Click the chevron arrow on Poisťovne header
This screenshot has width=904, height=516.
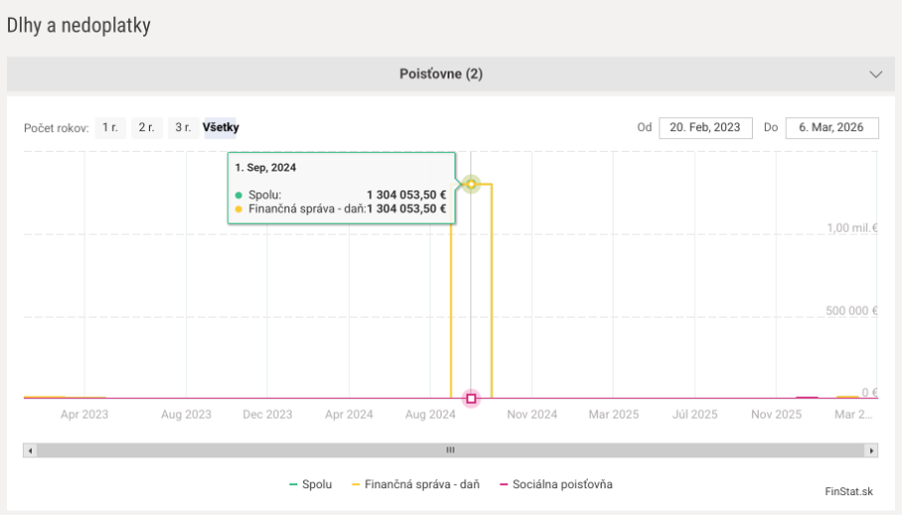[x=876, y=75]
